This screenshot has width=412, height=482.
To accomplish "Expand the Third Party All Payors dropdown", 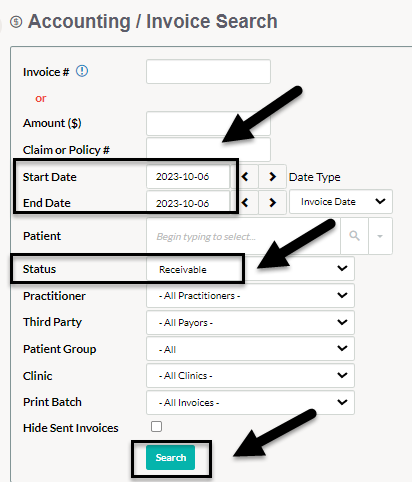I will point(250,322).
